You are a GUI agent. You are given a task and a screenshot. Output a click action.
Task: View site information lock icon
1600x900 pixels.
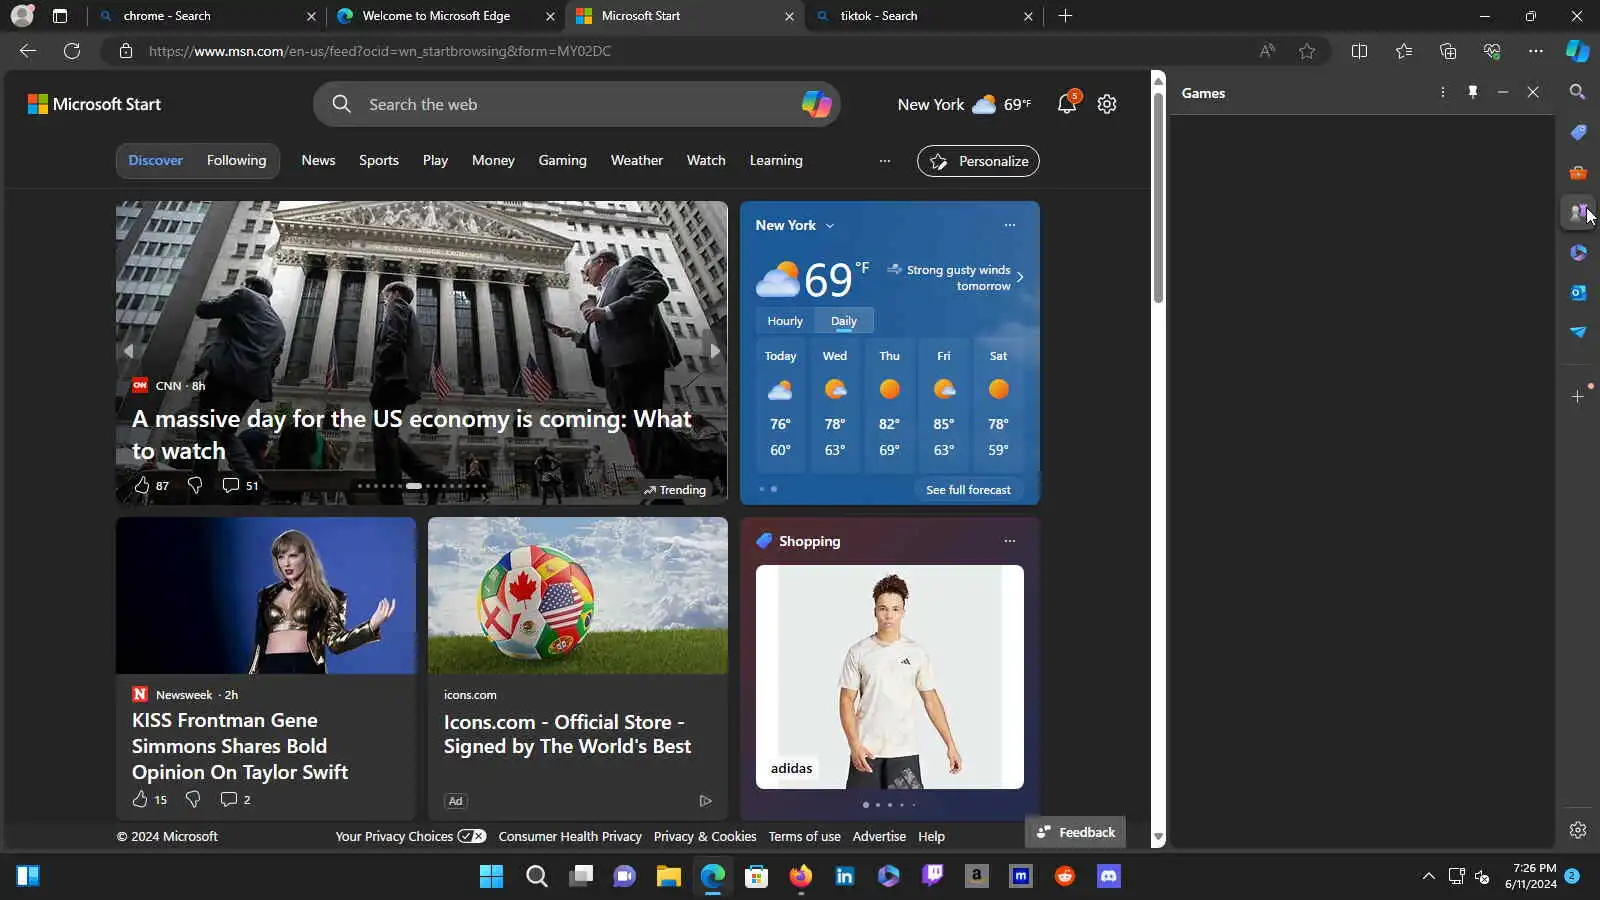pos(126,51)
